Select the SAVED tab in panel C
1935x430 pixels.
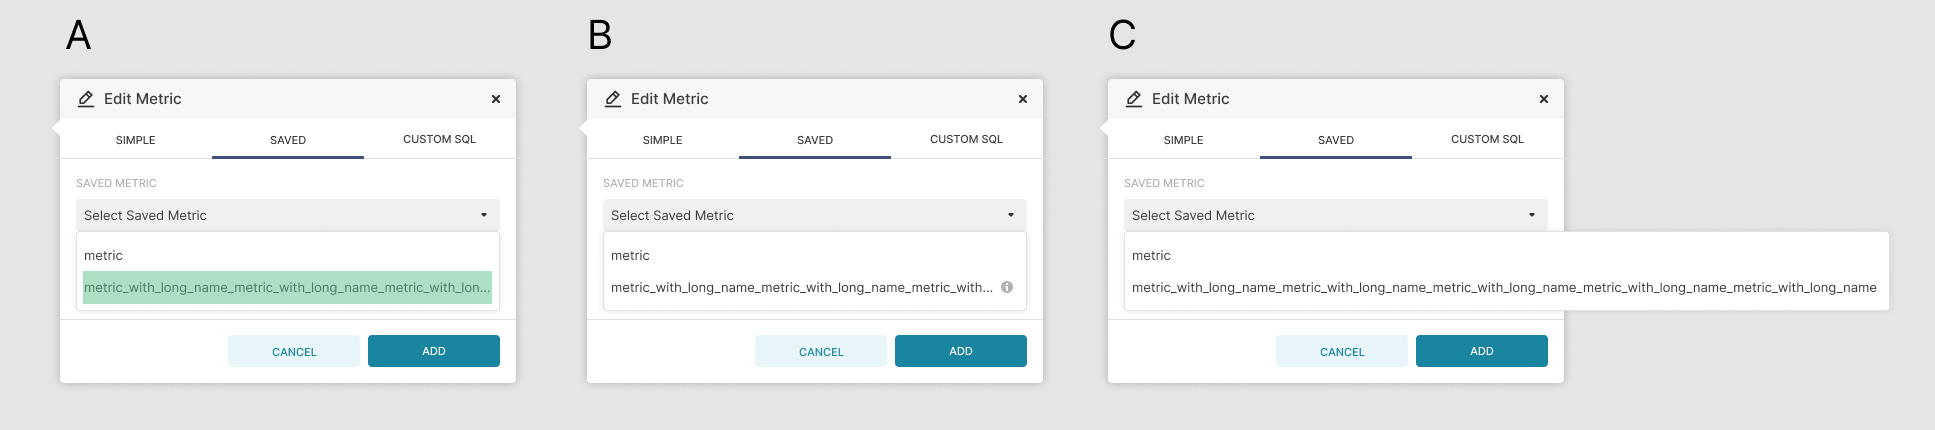coord(1336,140)
